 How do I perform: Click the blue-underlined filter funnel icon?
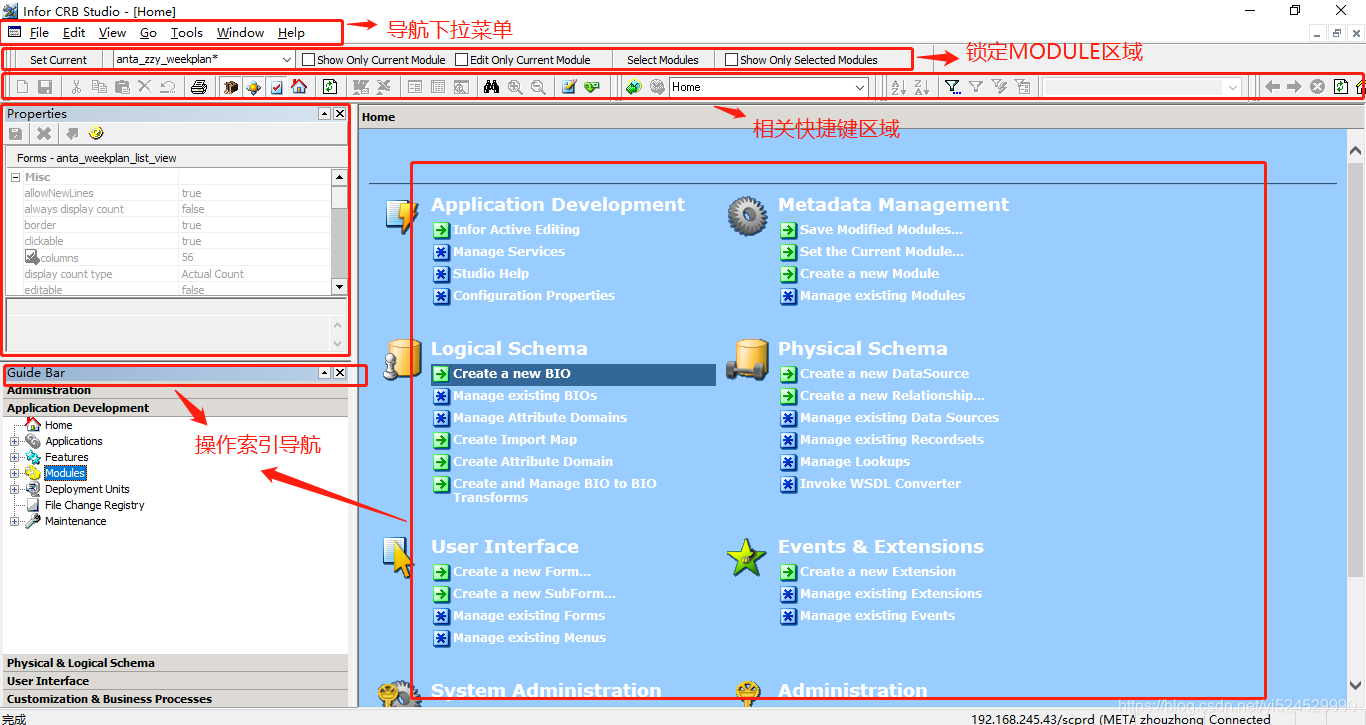click(x=953, y=87)
